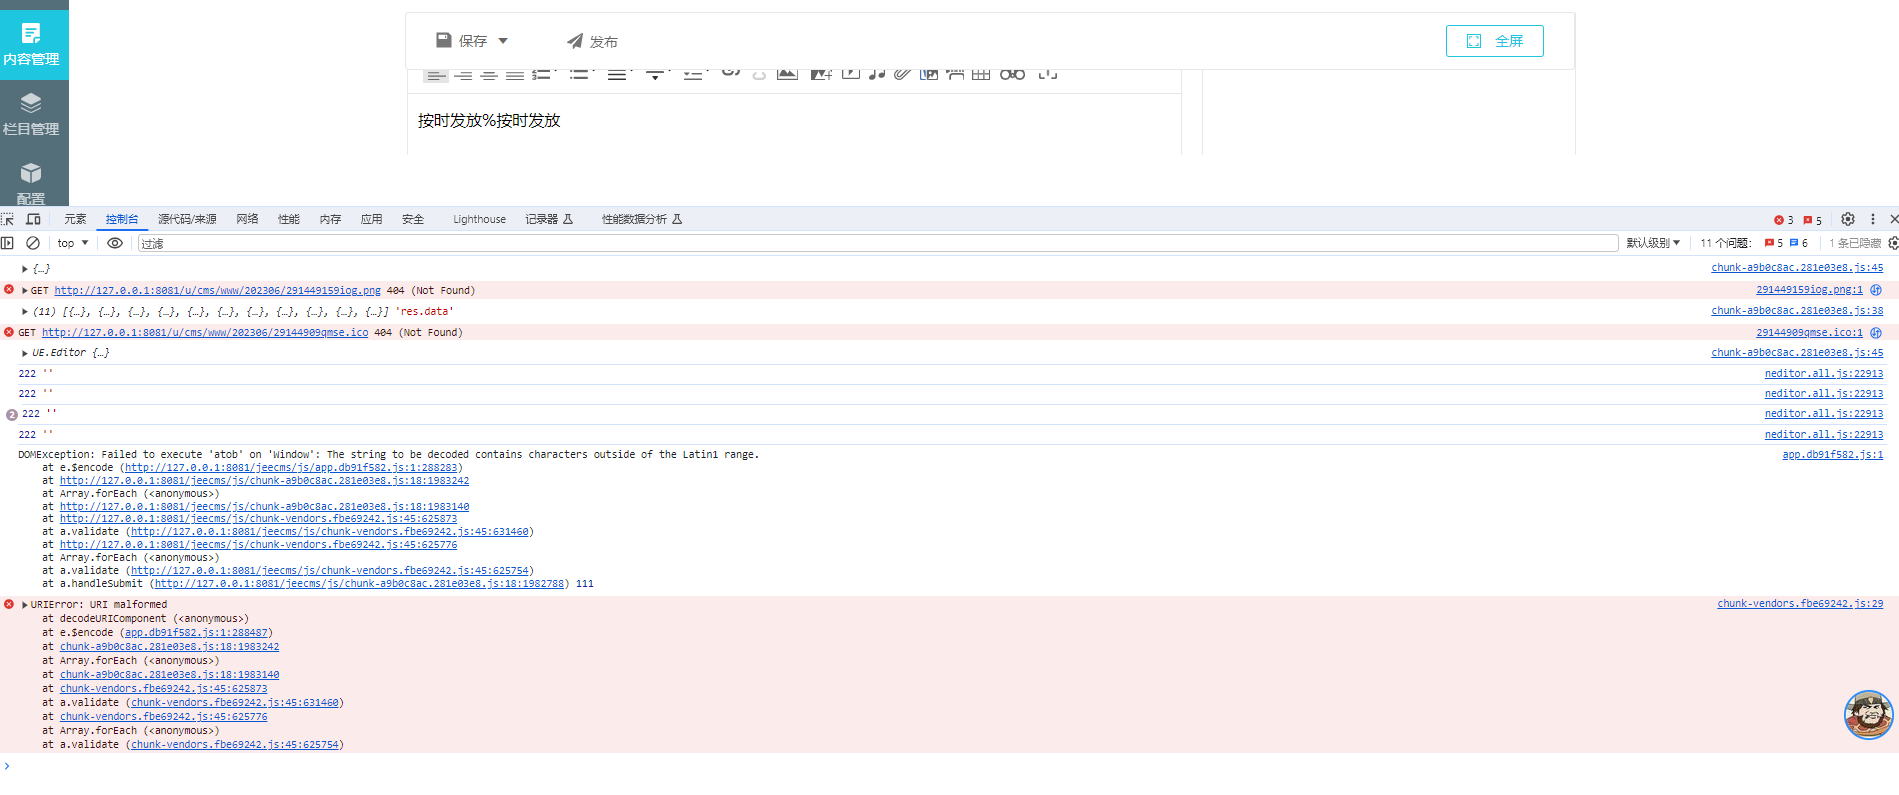Switch to the 元素 DevTools tab
This screenshot has width=1899, height=795.
point(75,219)
